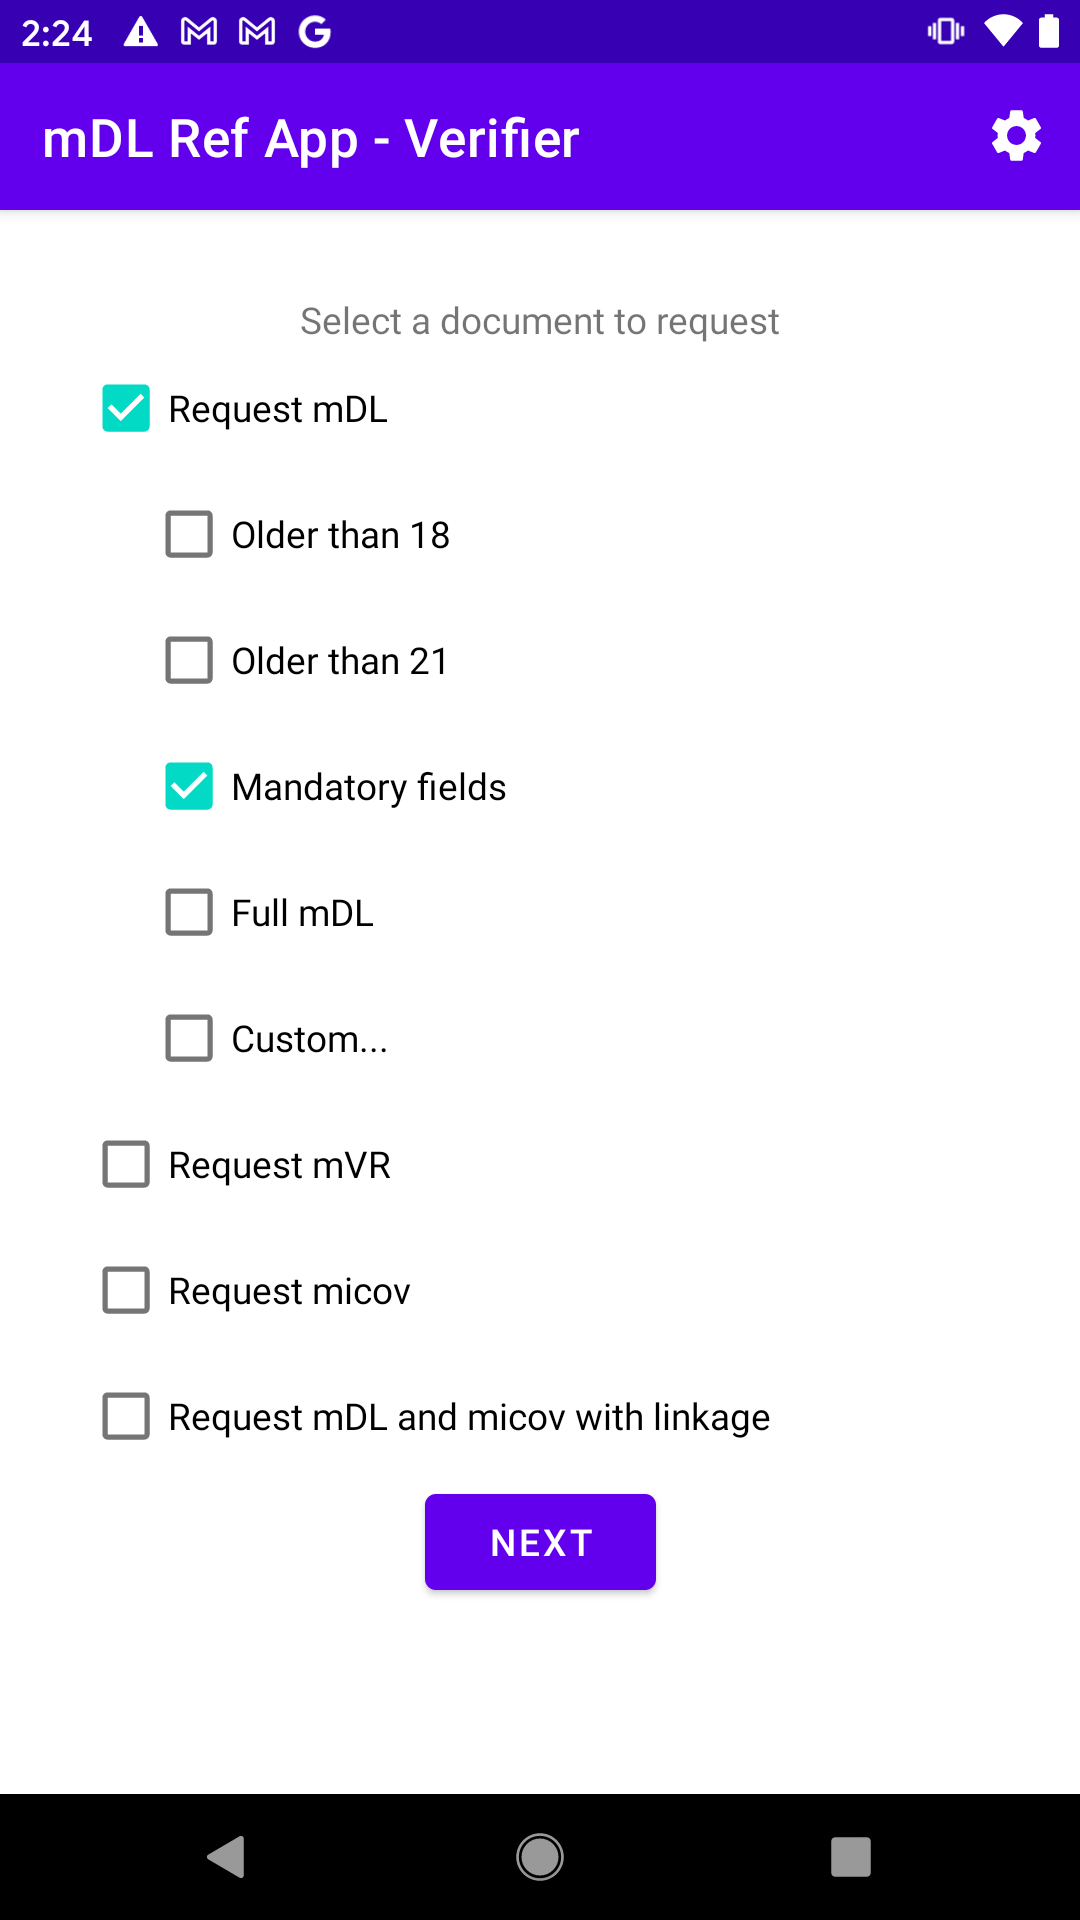The width and height of the screenshot is (1080, 1920).
Task: Tap the warning triangle status icon
Action: [x=140, y=32]
